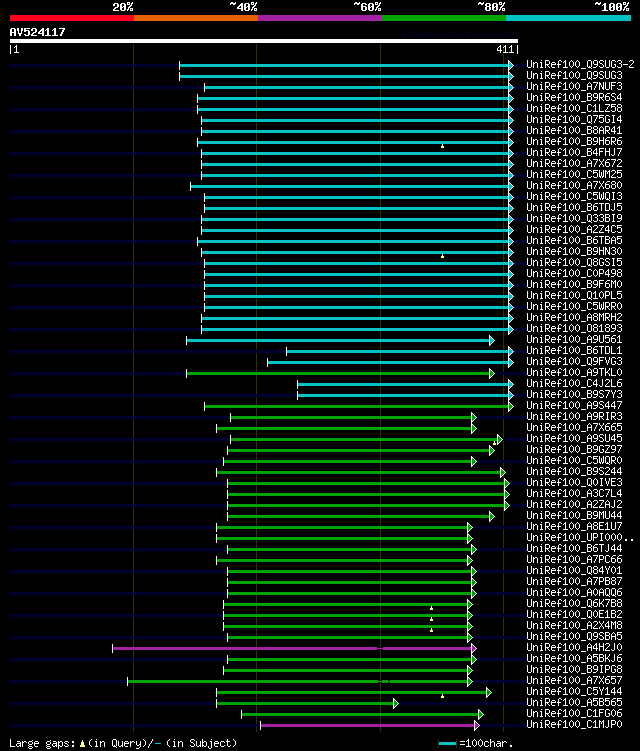Select UniRef100_B9F6M0 label
640x751 pixels.
574,284
